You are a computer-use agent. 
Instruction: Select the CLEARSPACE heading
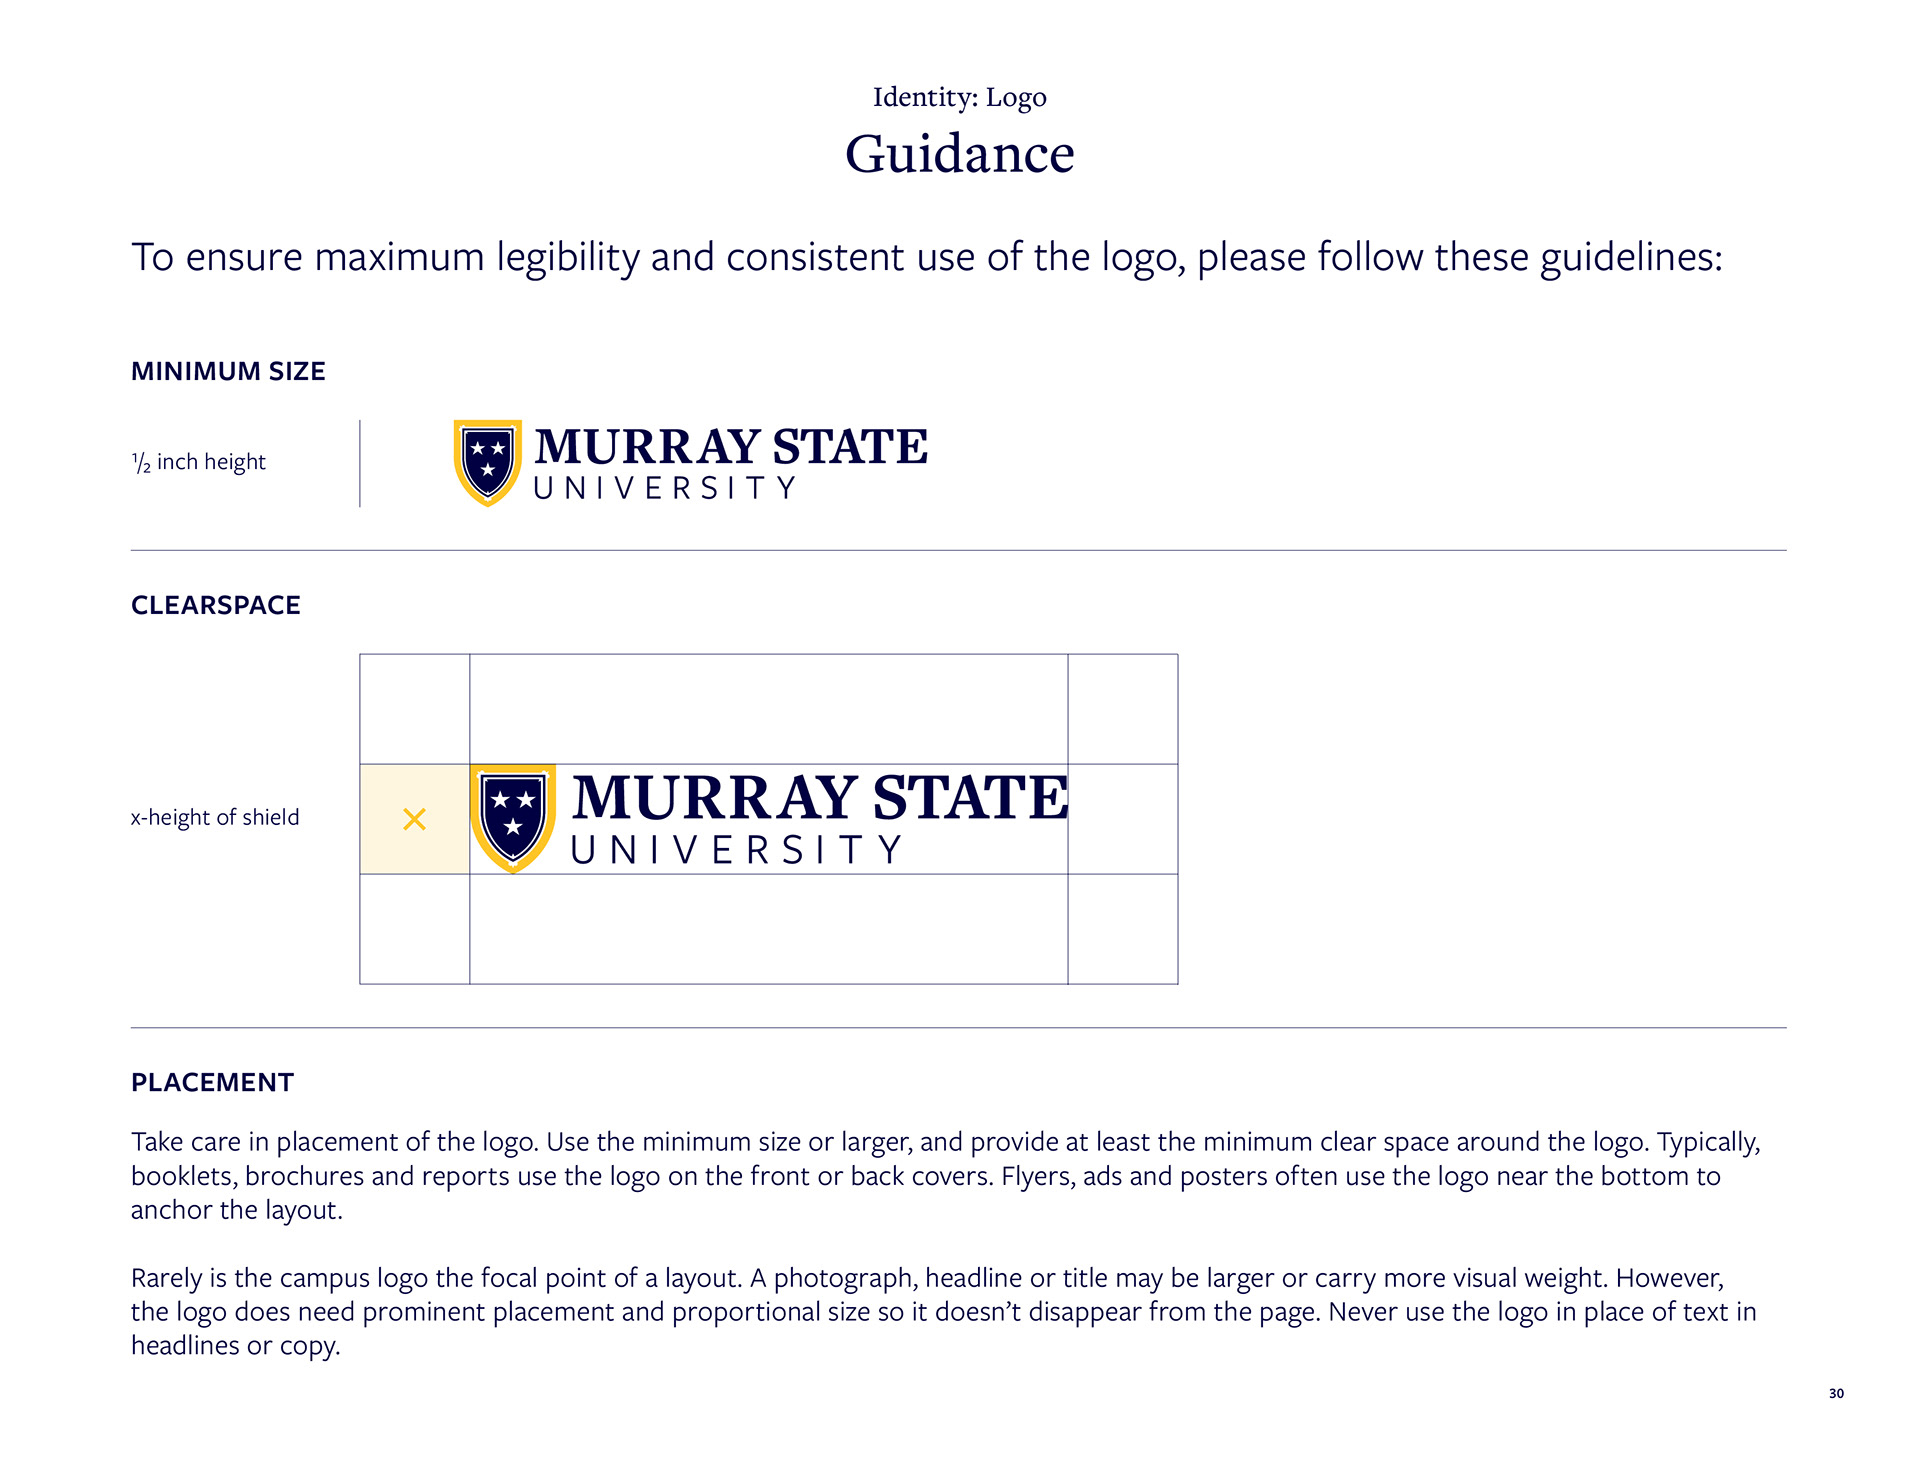[x=216, y=605]
